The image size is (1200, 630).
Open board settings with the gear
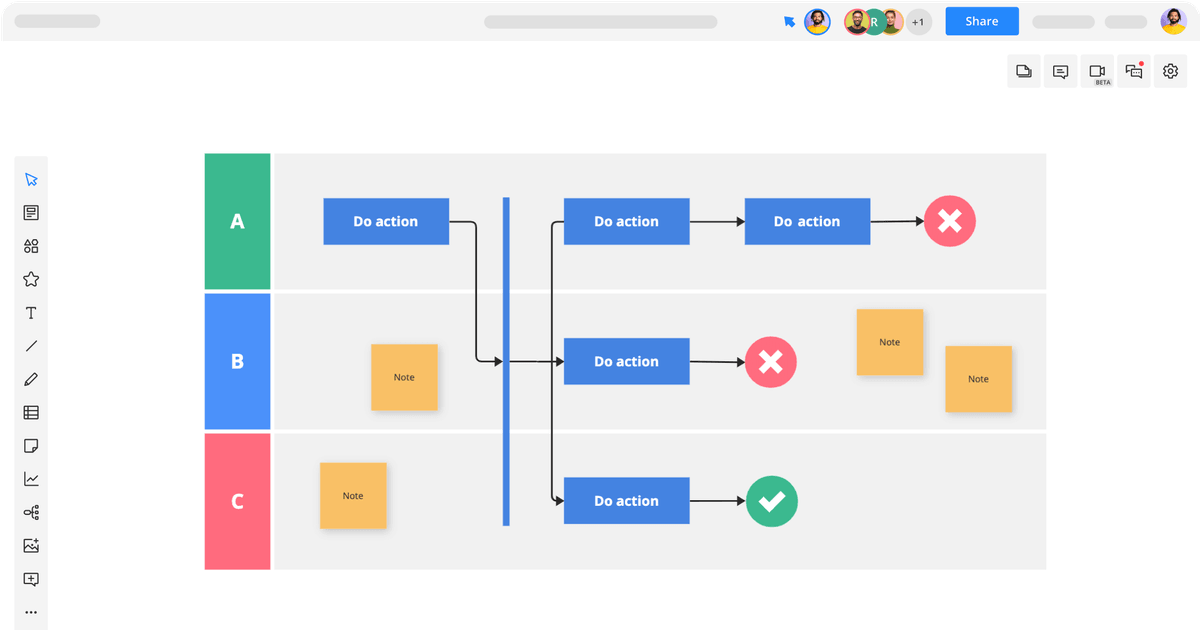pyautogui.click(x=1170, y=71)
